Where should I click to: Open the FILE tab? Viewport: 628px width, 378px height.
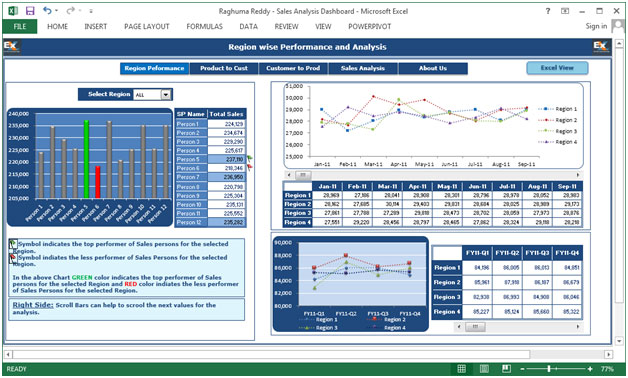[20, 26]
